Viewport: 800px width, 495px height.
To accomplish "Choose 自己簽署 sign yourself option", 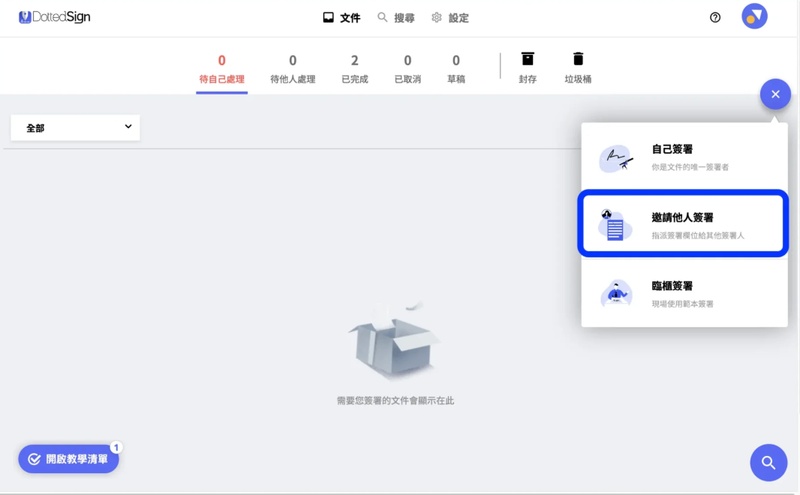I will tap(684, 158).
